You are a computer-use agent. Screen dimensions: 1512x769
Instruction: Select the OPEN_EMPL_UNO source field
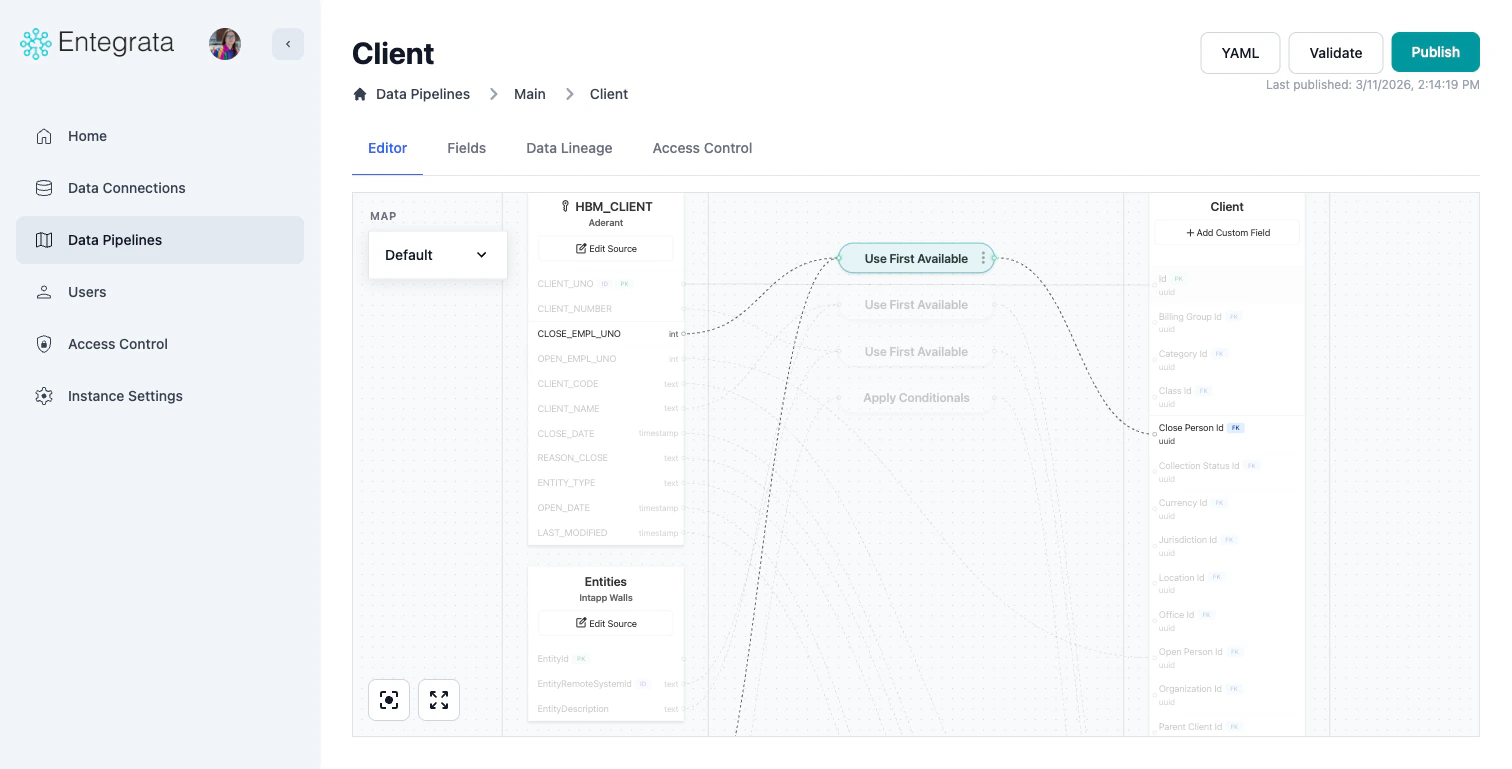[x=606, y=359]
